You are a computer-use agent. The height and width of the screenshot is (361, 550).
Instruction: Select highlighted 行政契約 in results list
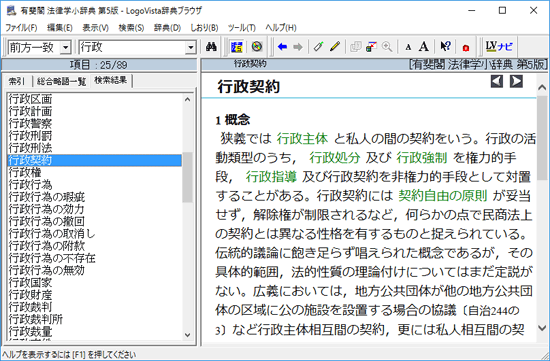tap(94, 160)
